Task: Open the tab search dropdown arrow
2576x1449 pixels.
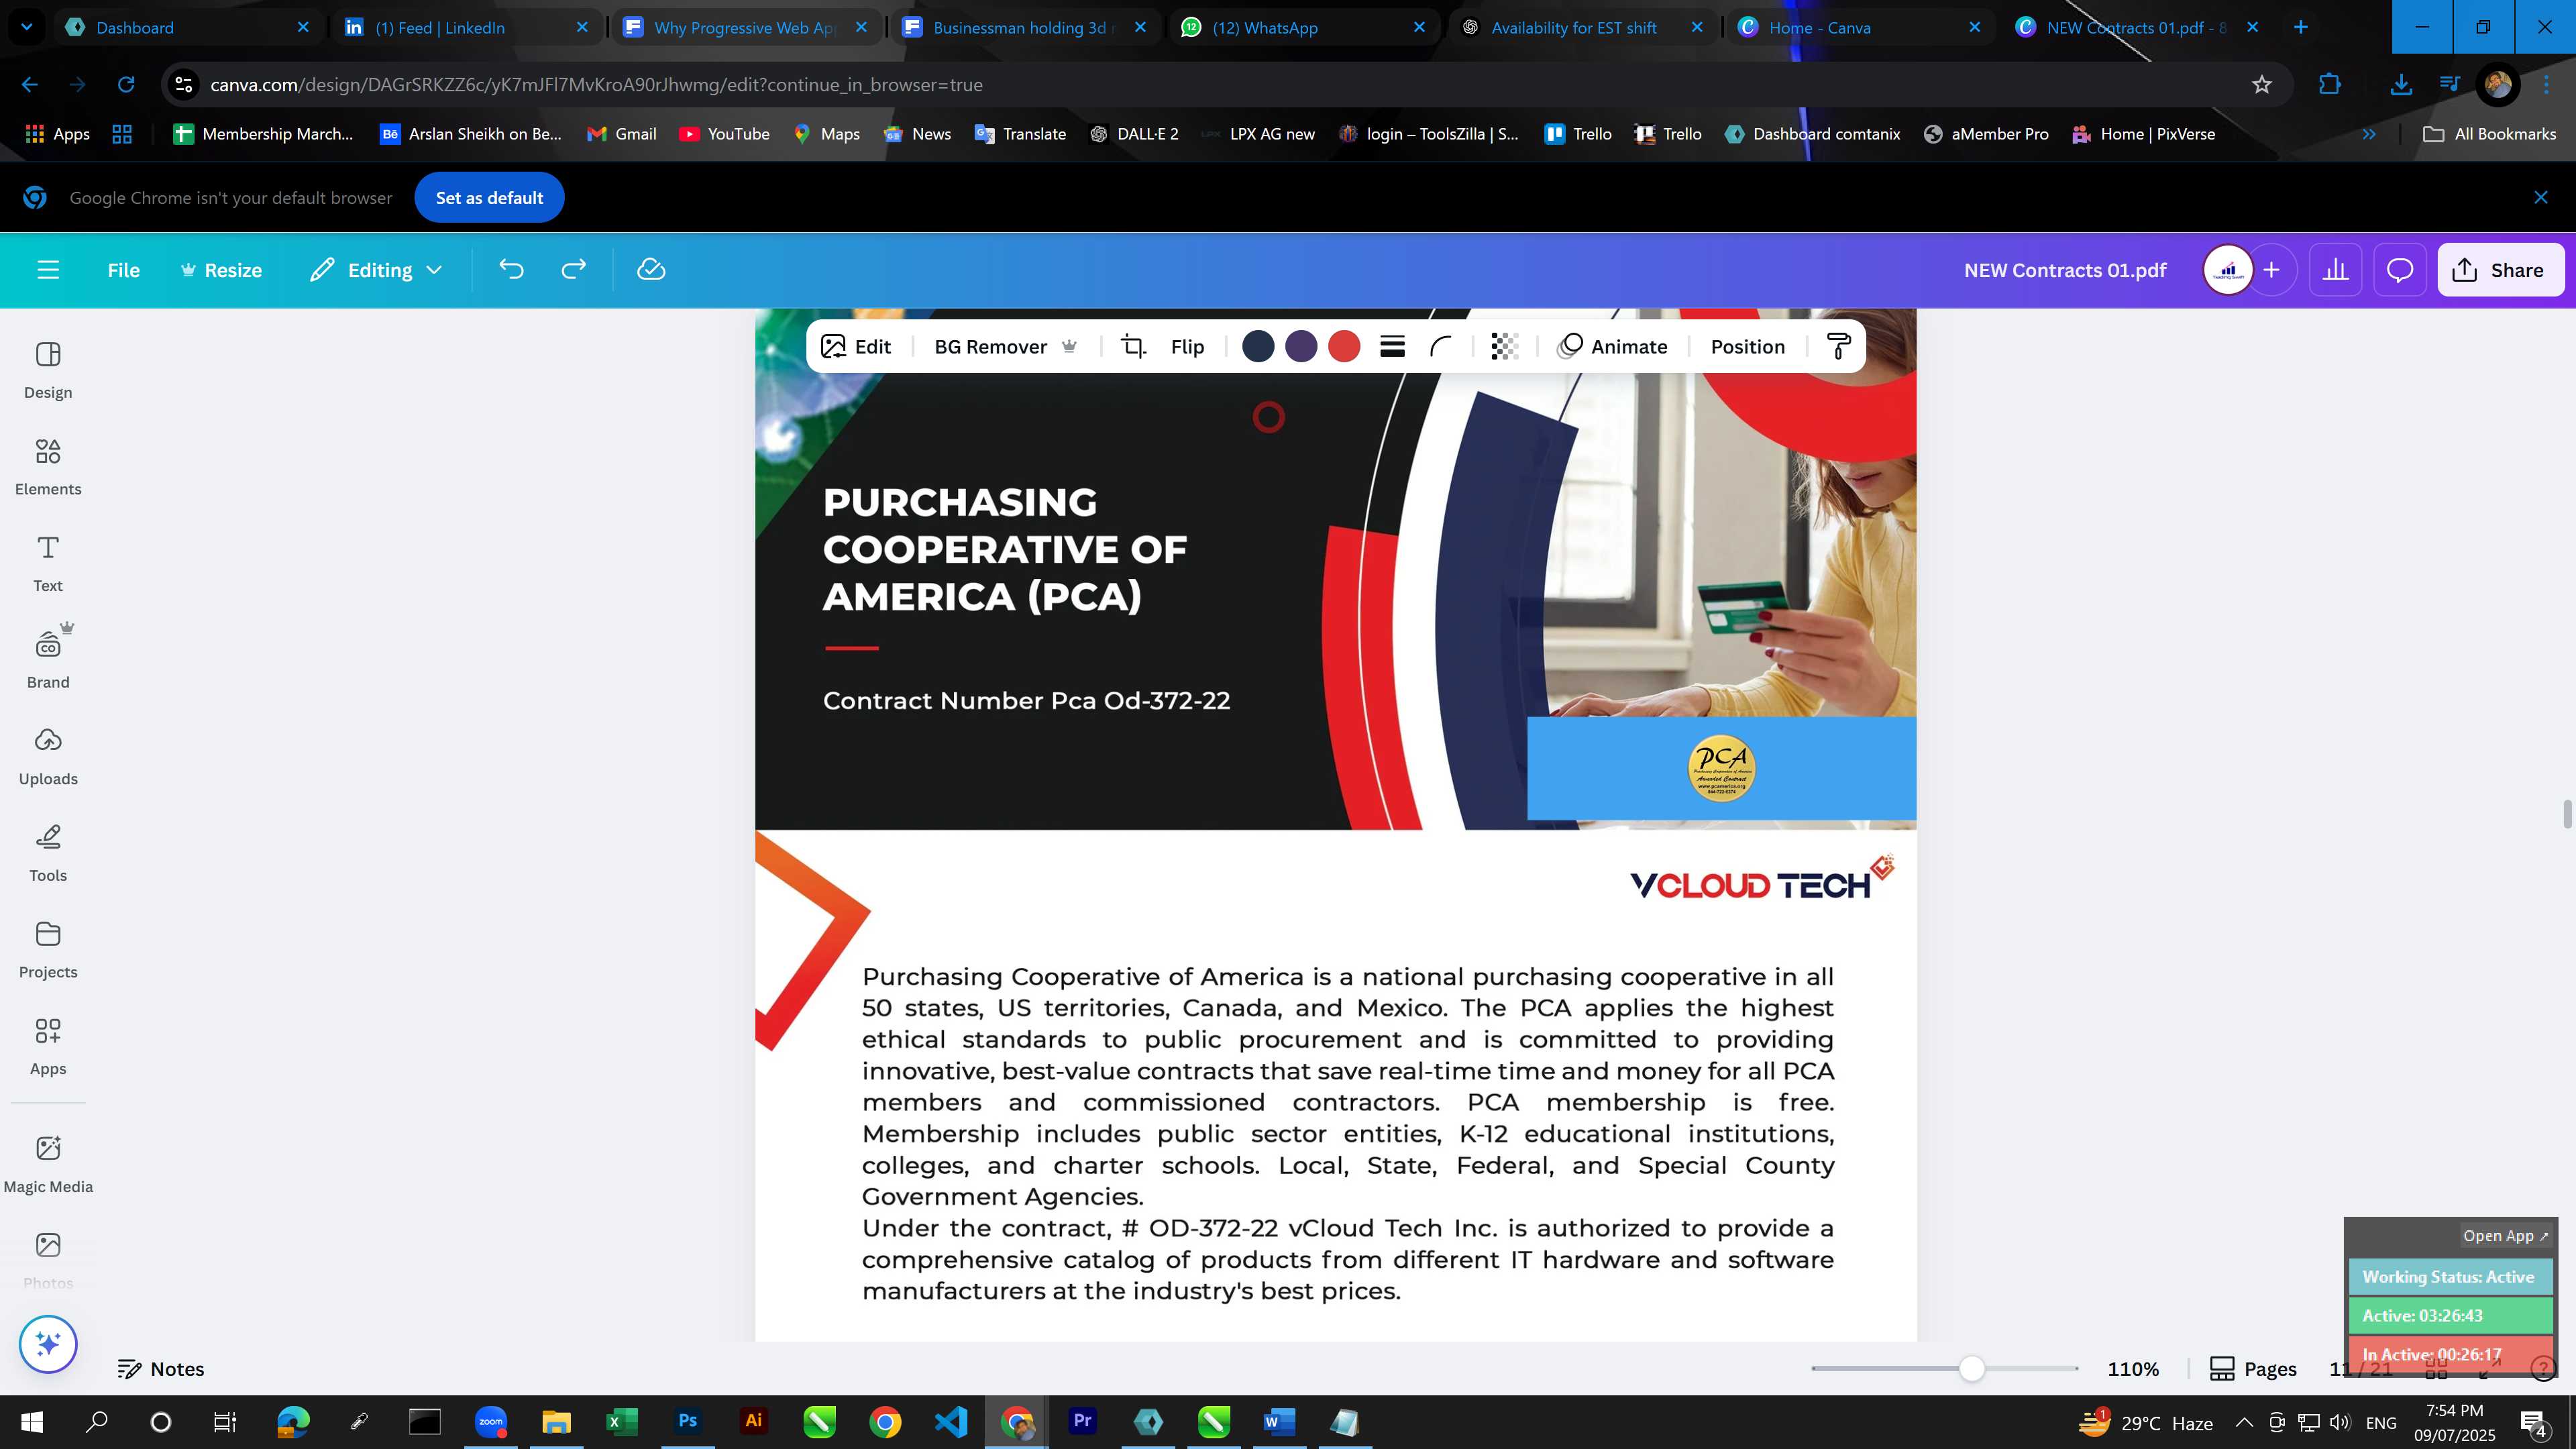Action: pos(27,27)
